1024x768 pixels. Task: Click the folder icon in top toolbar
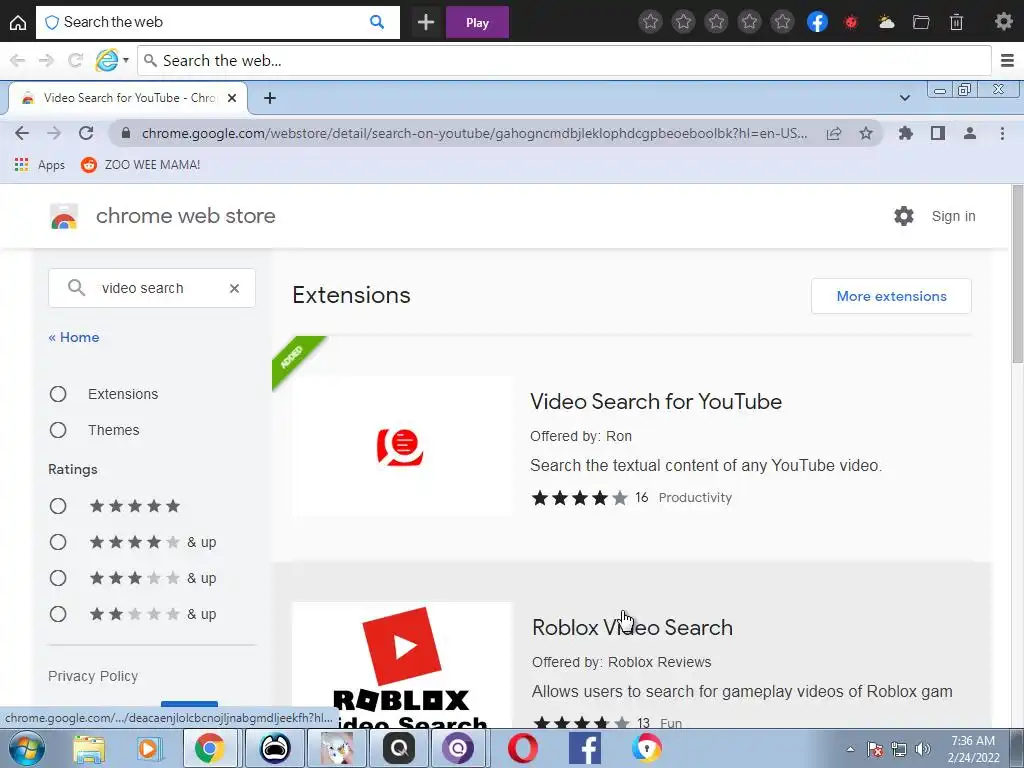tap(921, 22)
